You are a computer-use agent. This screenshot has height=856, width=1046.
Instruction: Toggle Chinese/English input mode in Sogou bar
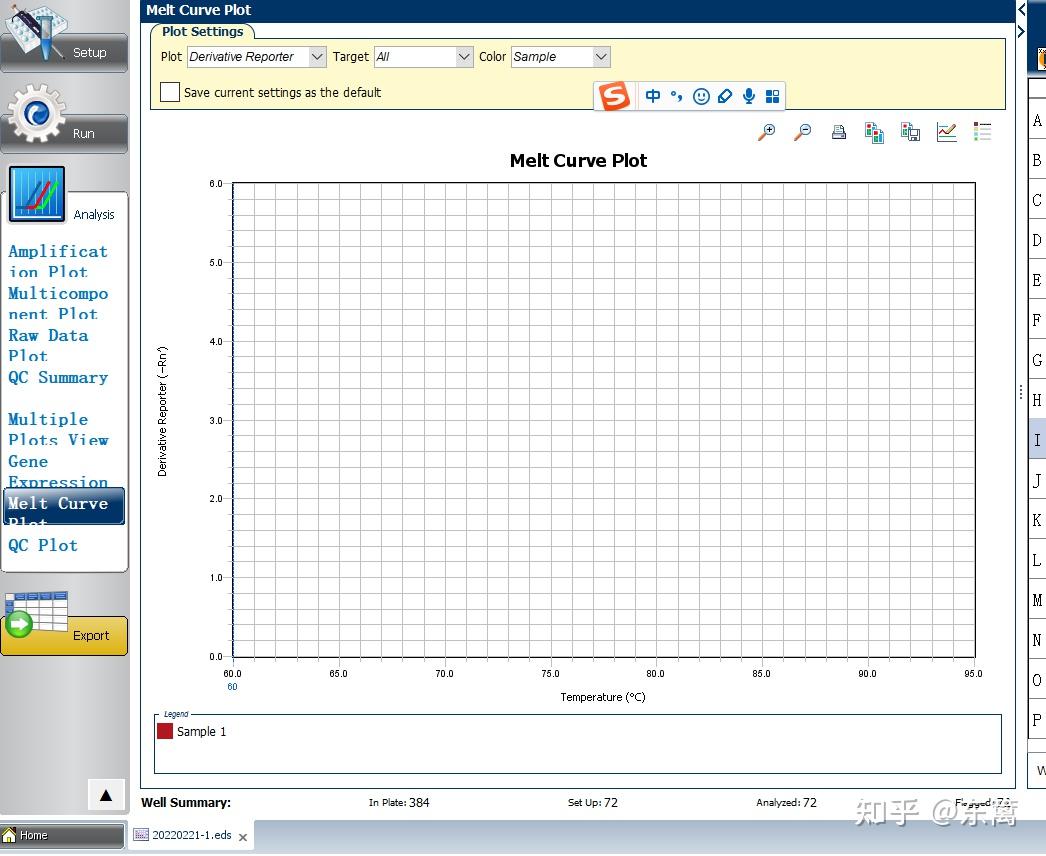pos(651,96)
